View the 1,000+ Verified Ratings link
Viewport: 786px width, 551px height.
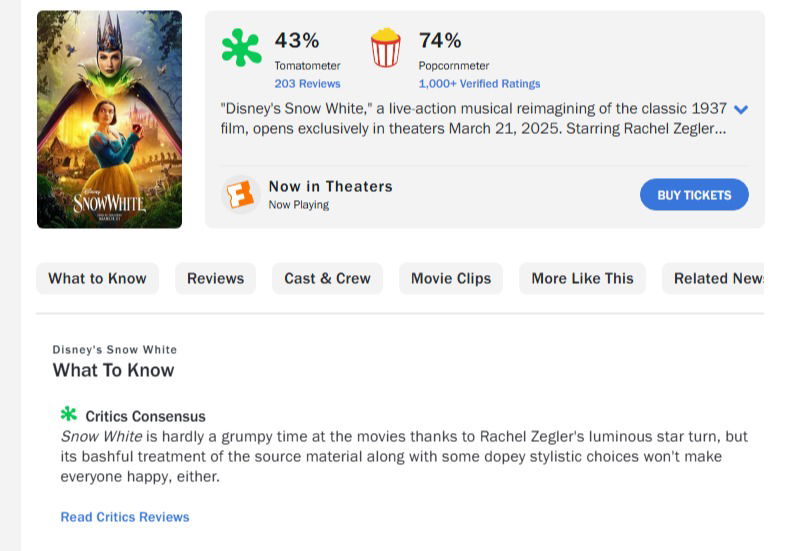coord(479,84)
